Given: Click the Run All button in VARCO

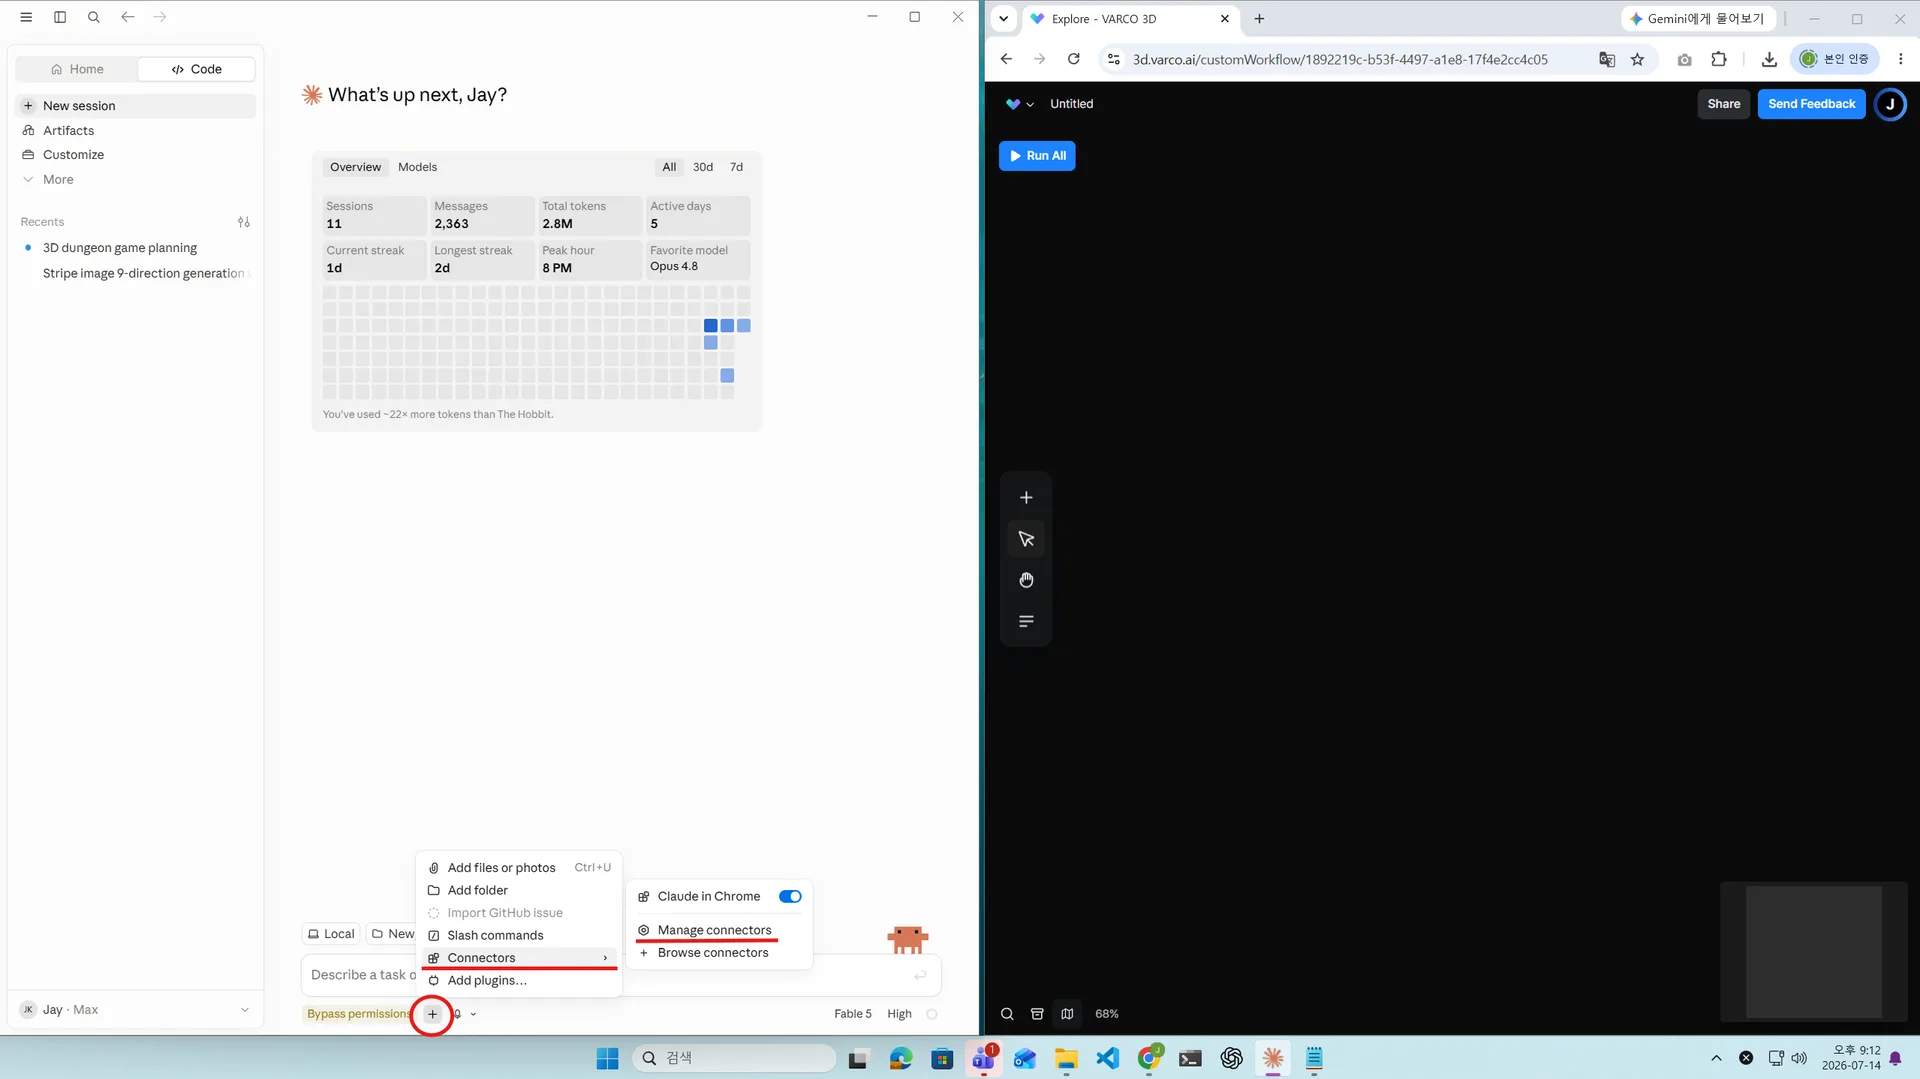Looking at the screenshot, I should tap(1037, 156).
